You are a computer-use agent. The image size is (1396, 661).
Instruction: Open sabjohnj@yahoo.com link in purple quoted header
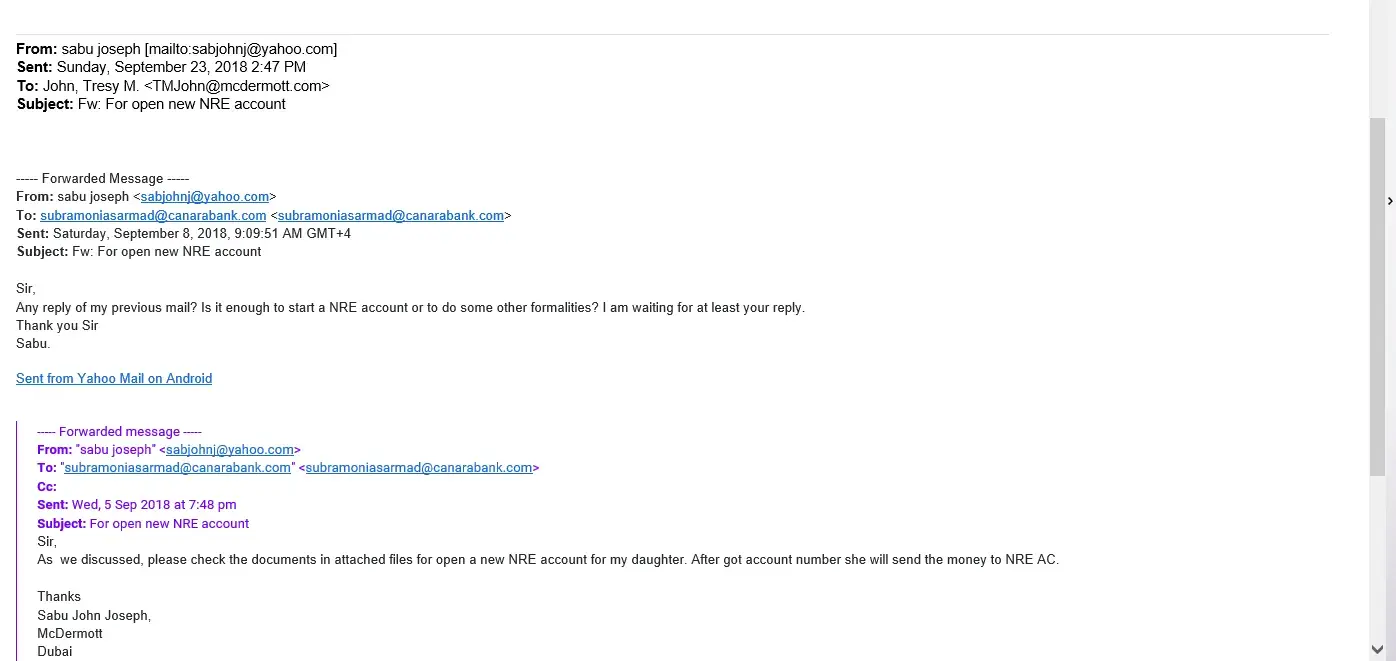229,450
